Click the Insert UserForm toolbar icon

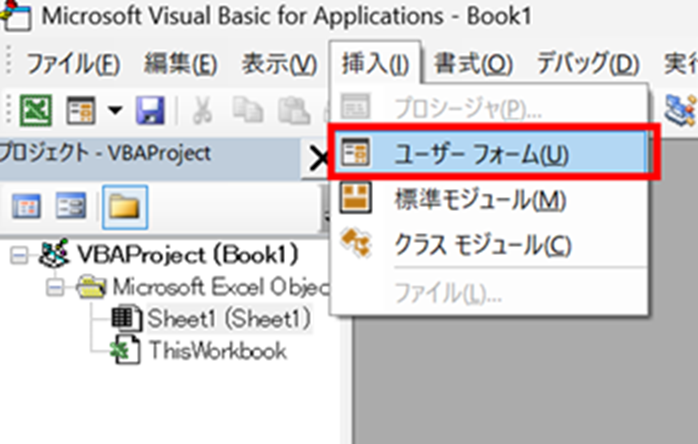[81, 110]
